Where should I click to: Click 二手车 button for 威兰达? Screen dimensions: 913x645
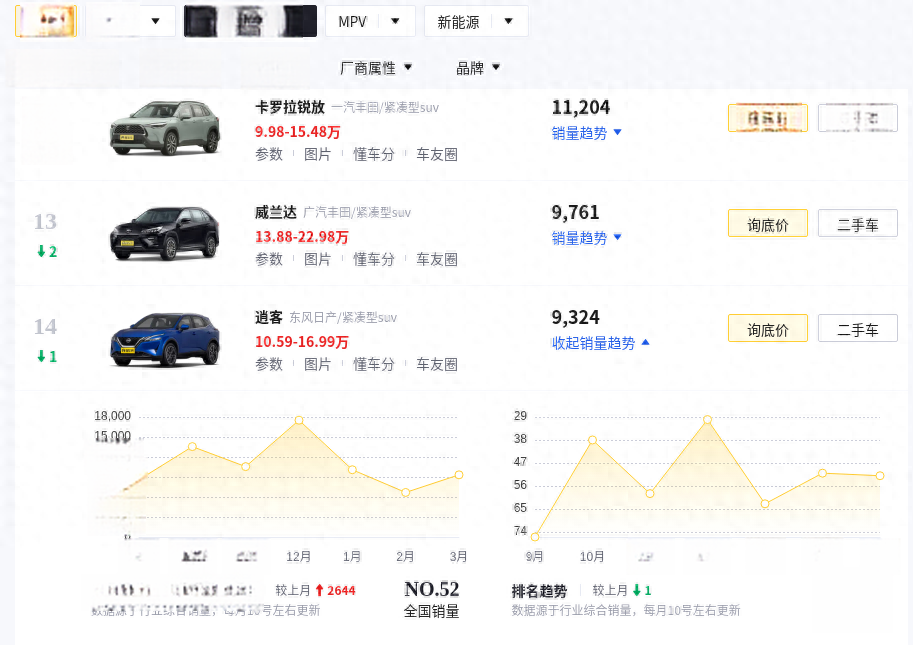coord(858,224)
